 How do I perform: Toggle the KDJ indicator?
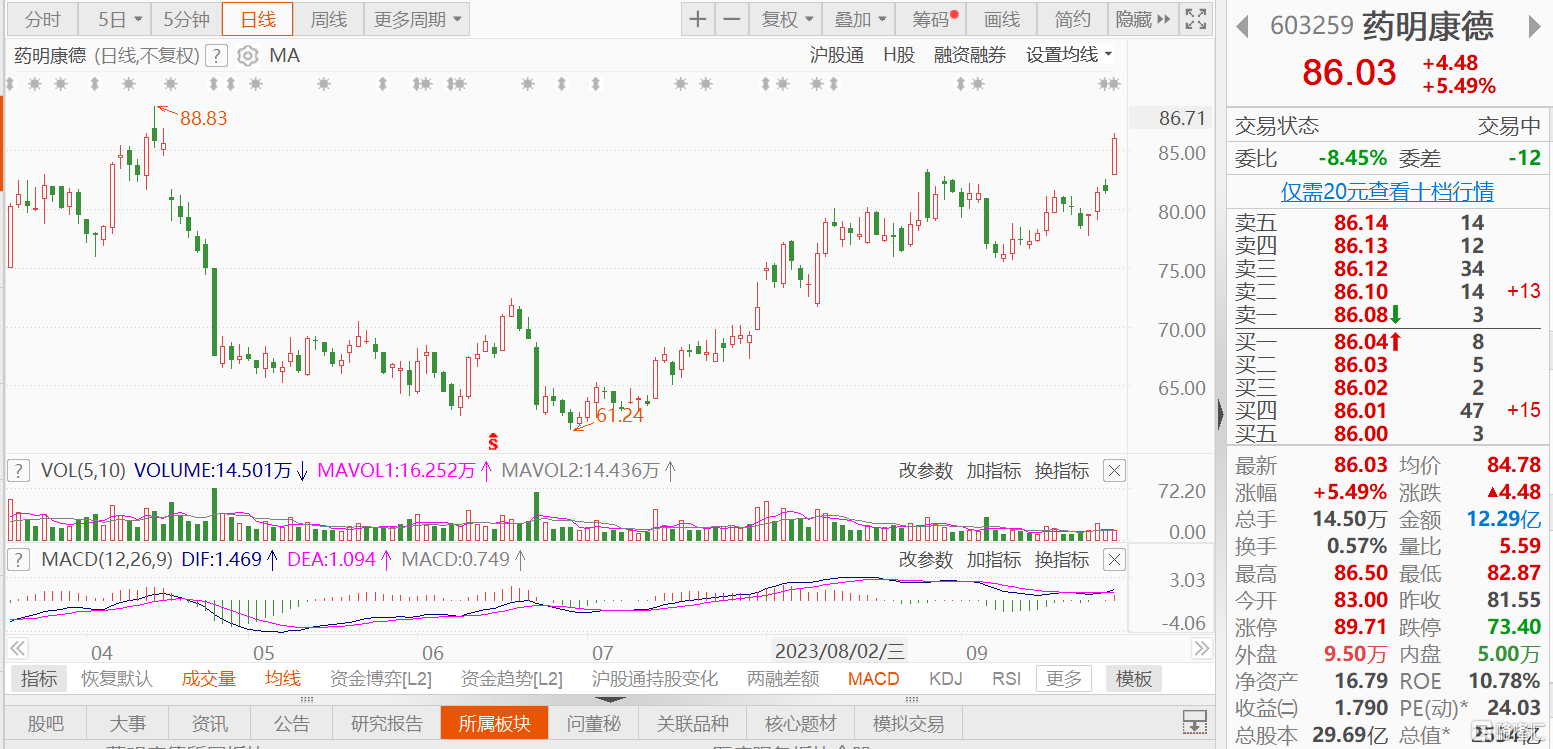click(x=945, y=679)
